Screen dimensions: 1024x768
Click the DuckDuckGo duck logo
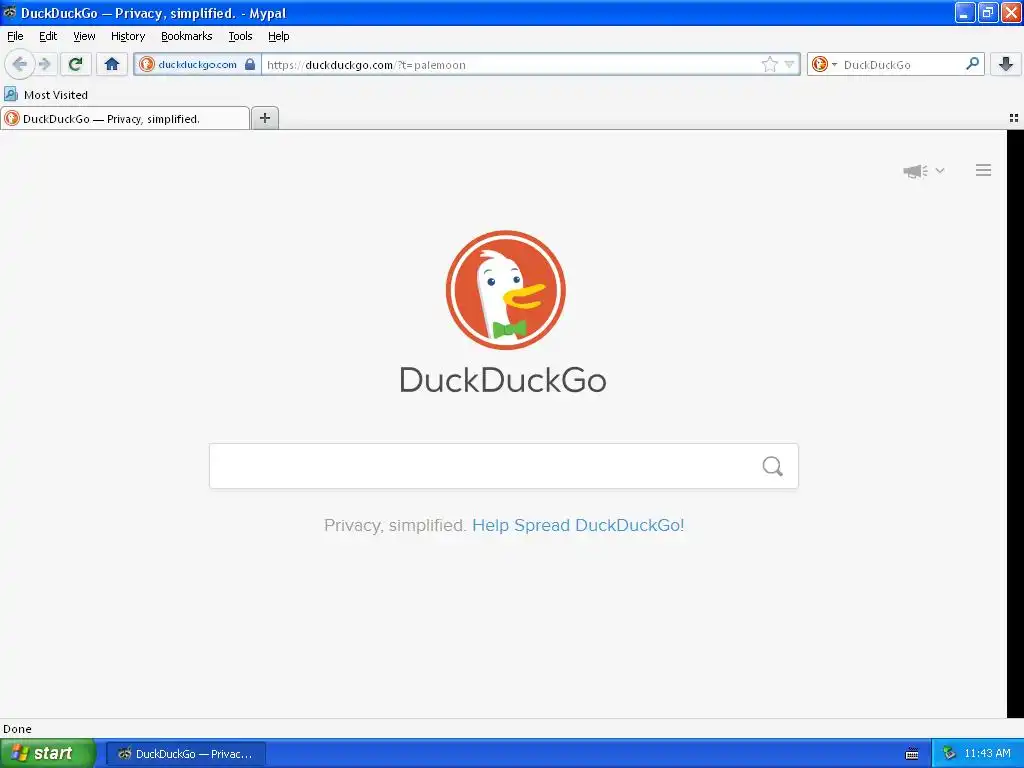(x=505, y=290)
